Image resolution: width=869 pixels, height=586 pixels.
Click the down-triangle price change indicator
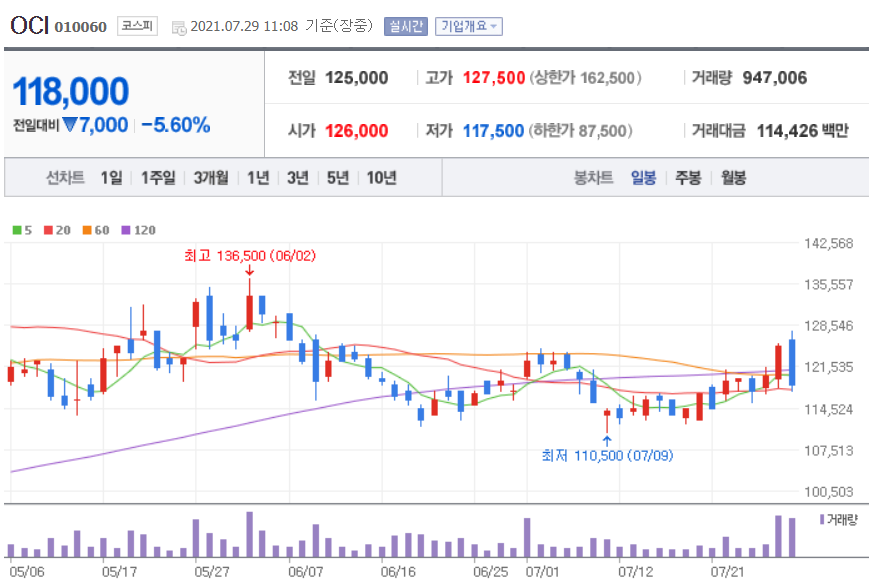click(69, 124)
